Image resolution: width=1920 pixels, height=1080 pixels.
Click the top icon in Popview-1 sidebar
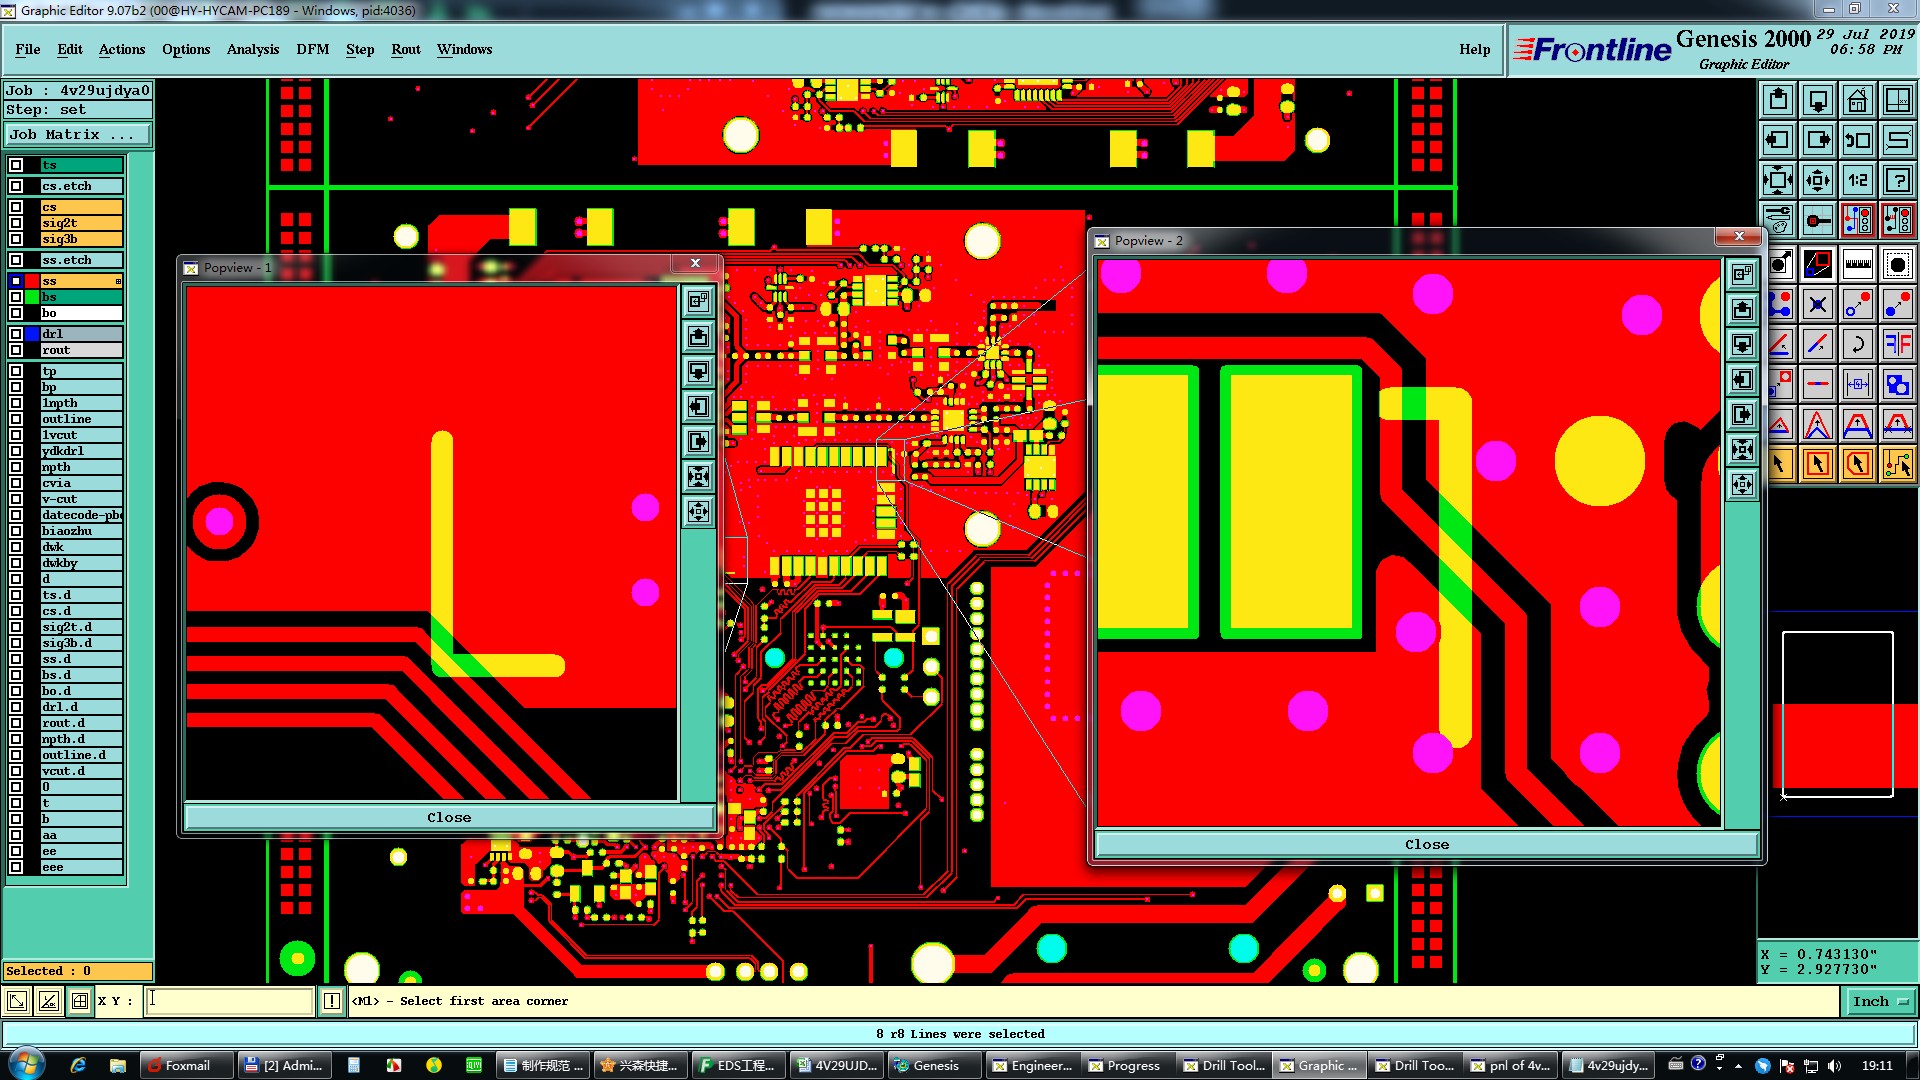pos(699,301)
